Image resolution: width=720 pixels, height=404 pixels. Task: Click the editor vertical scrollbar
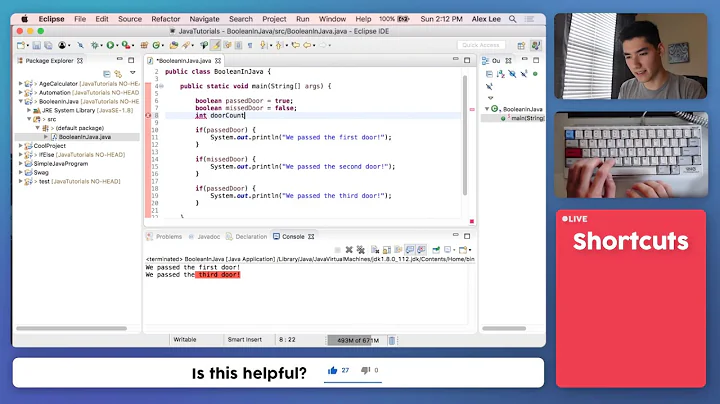(465, 135)
